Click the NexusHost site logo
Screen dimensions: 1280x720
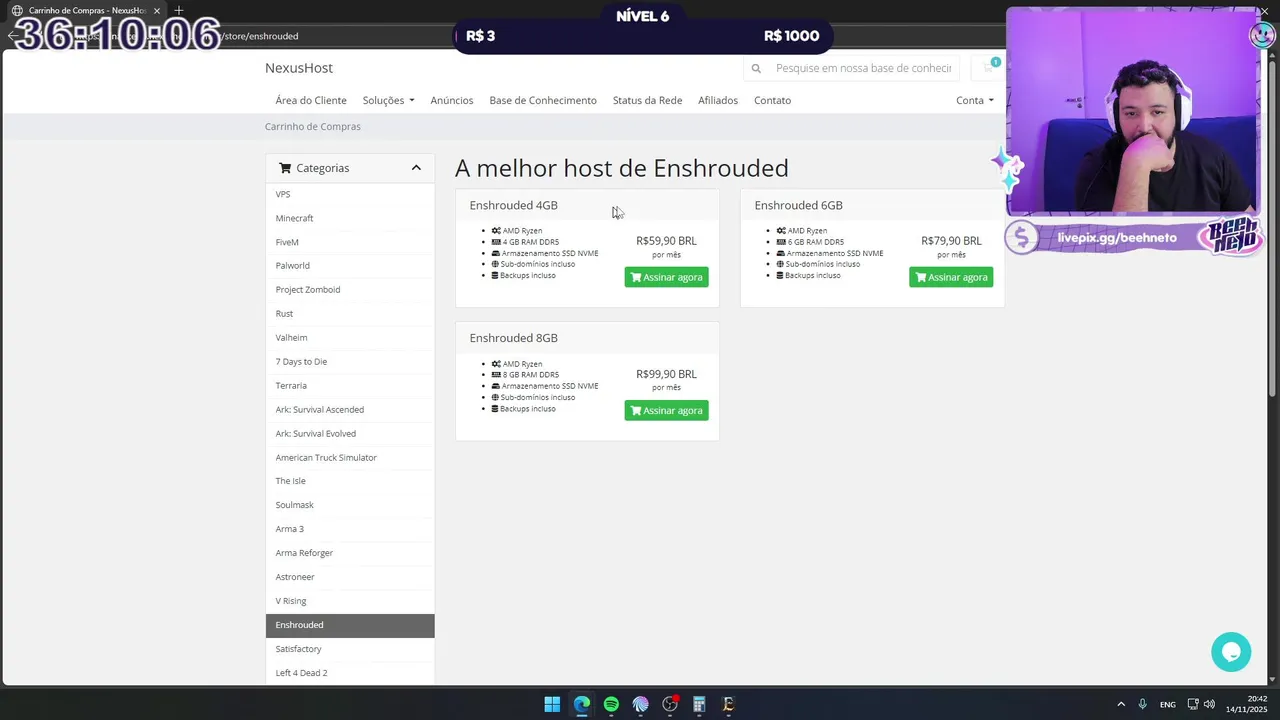tap(299, 68)
